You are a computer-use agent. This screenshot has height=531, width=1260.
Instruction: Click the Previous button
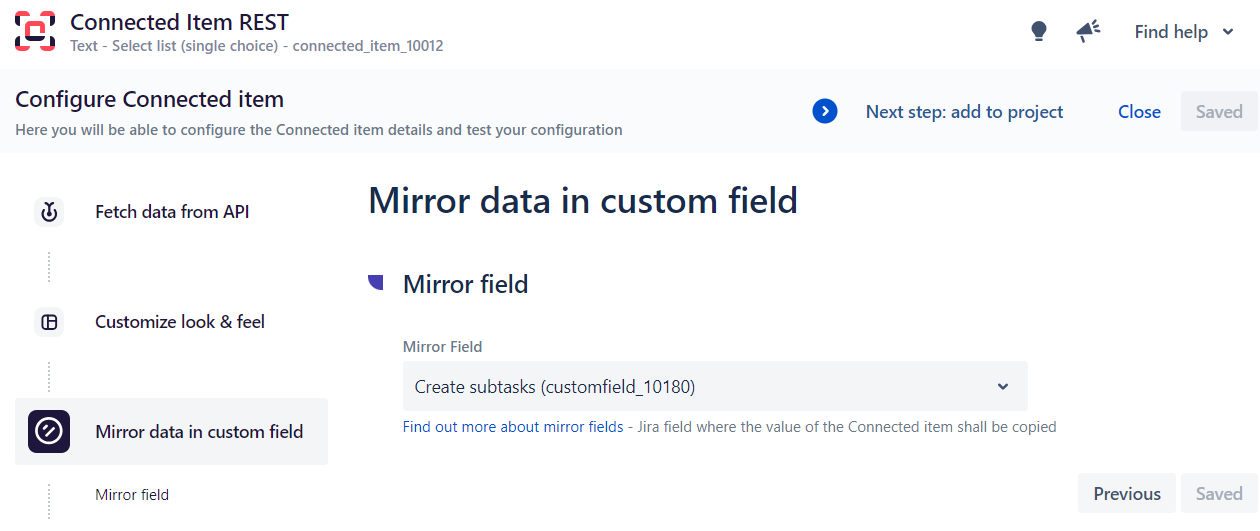(x=1126, y=494)
